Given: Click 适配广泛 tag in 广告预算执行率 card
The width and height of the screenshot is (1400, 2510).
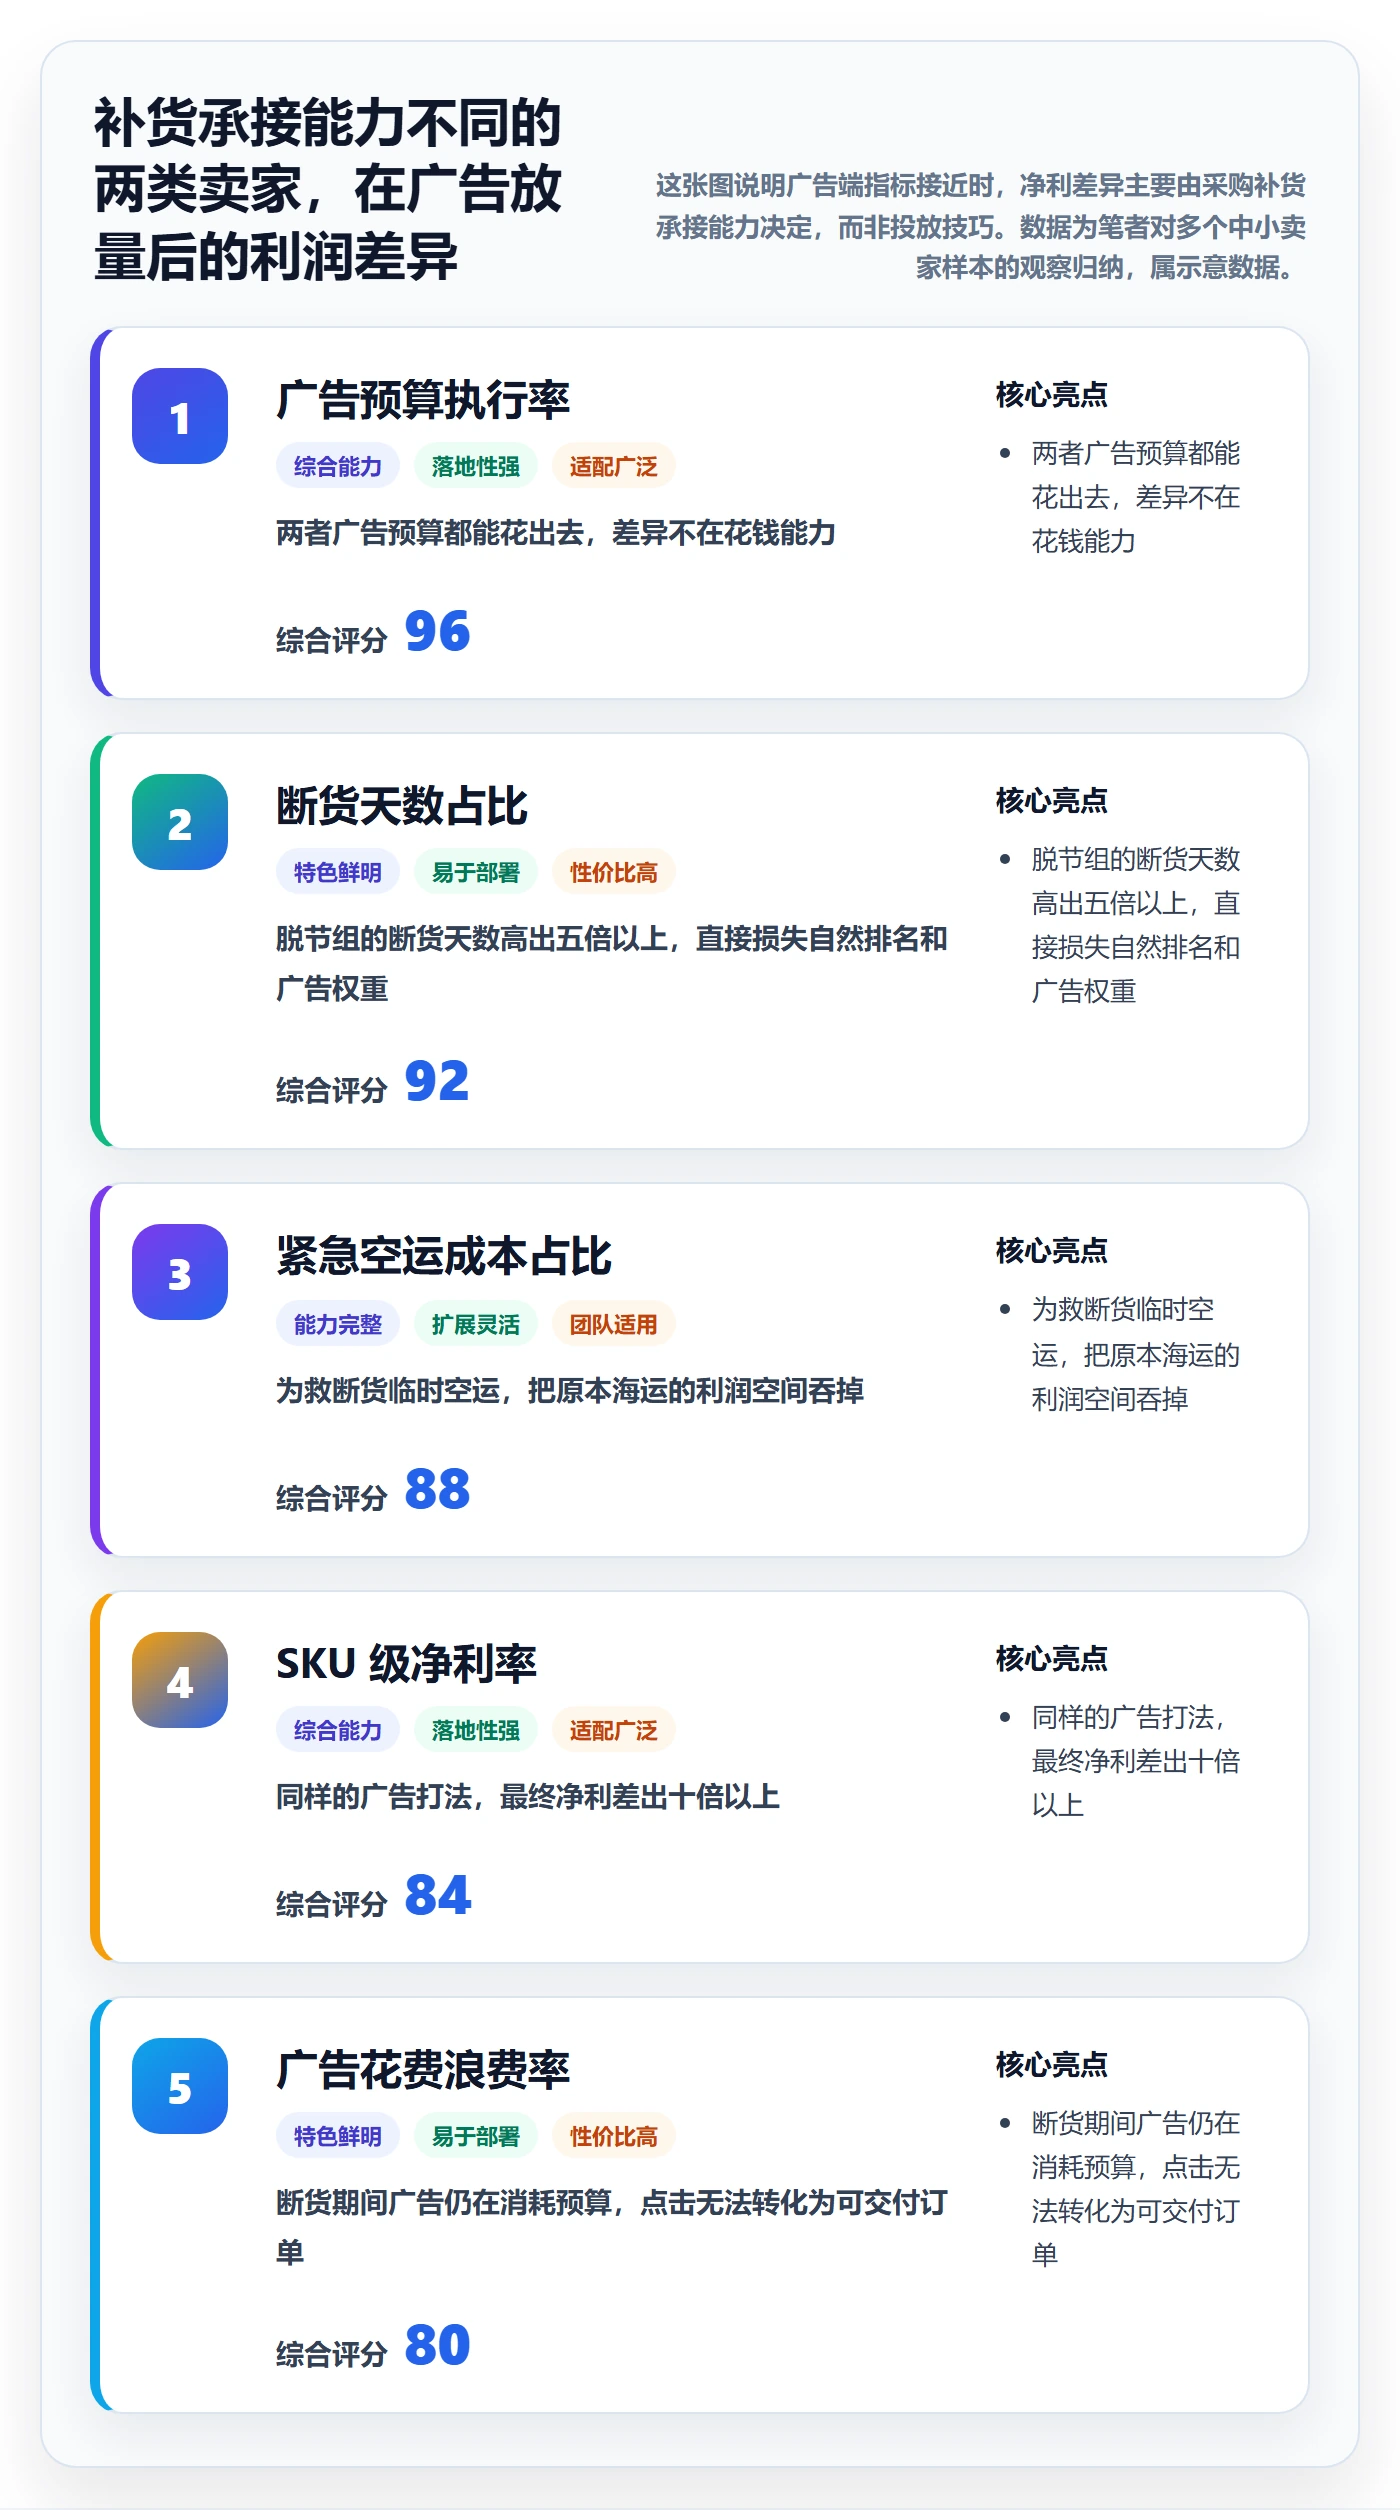Looking at the screenshot, I should click(x=614, y=466).
